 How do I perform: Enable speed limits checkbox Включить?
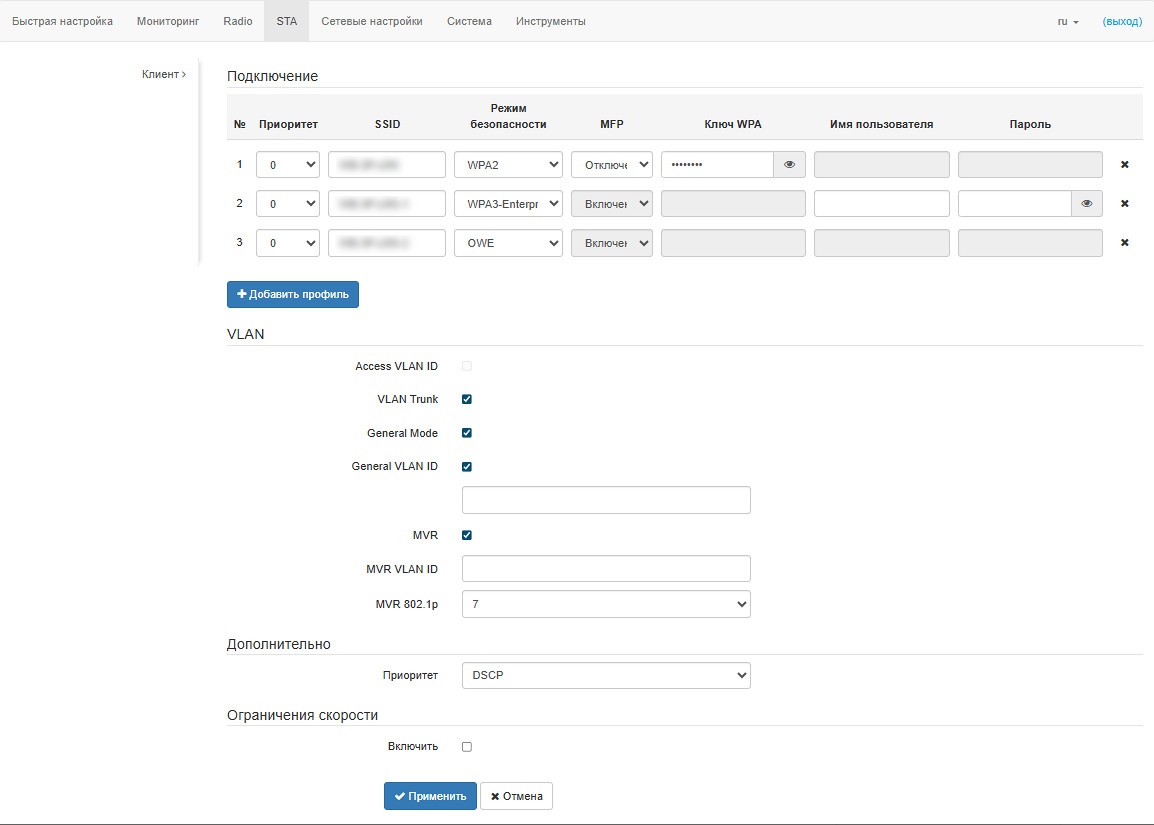(467, 747)
